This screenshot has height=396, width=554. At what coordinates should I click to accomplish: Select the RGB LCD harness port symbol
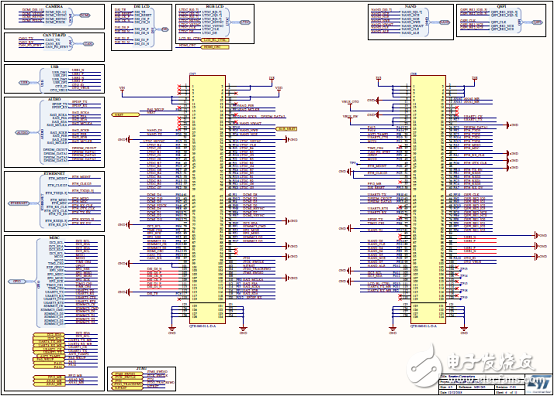[245, 22]
